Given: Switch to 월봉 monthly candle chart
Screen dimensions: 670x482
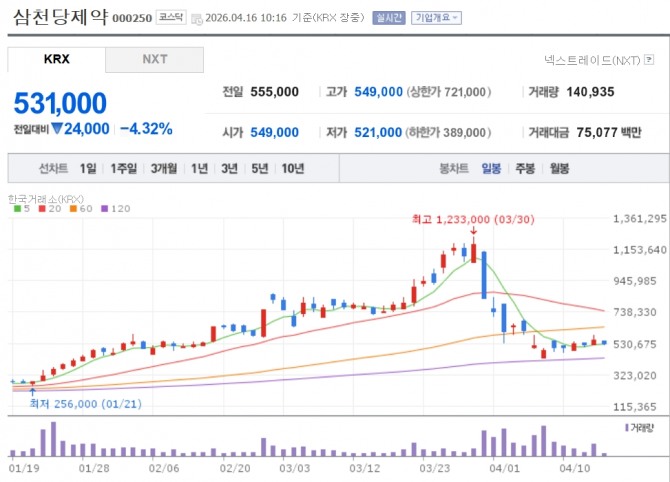Looking at the screenshot, I should click(x=558, y=168).
